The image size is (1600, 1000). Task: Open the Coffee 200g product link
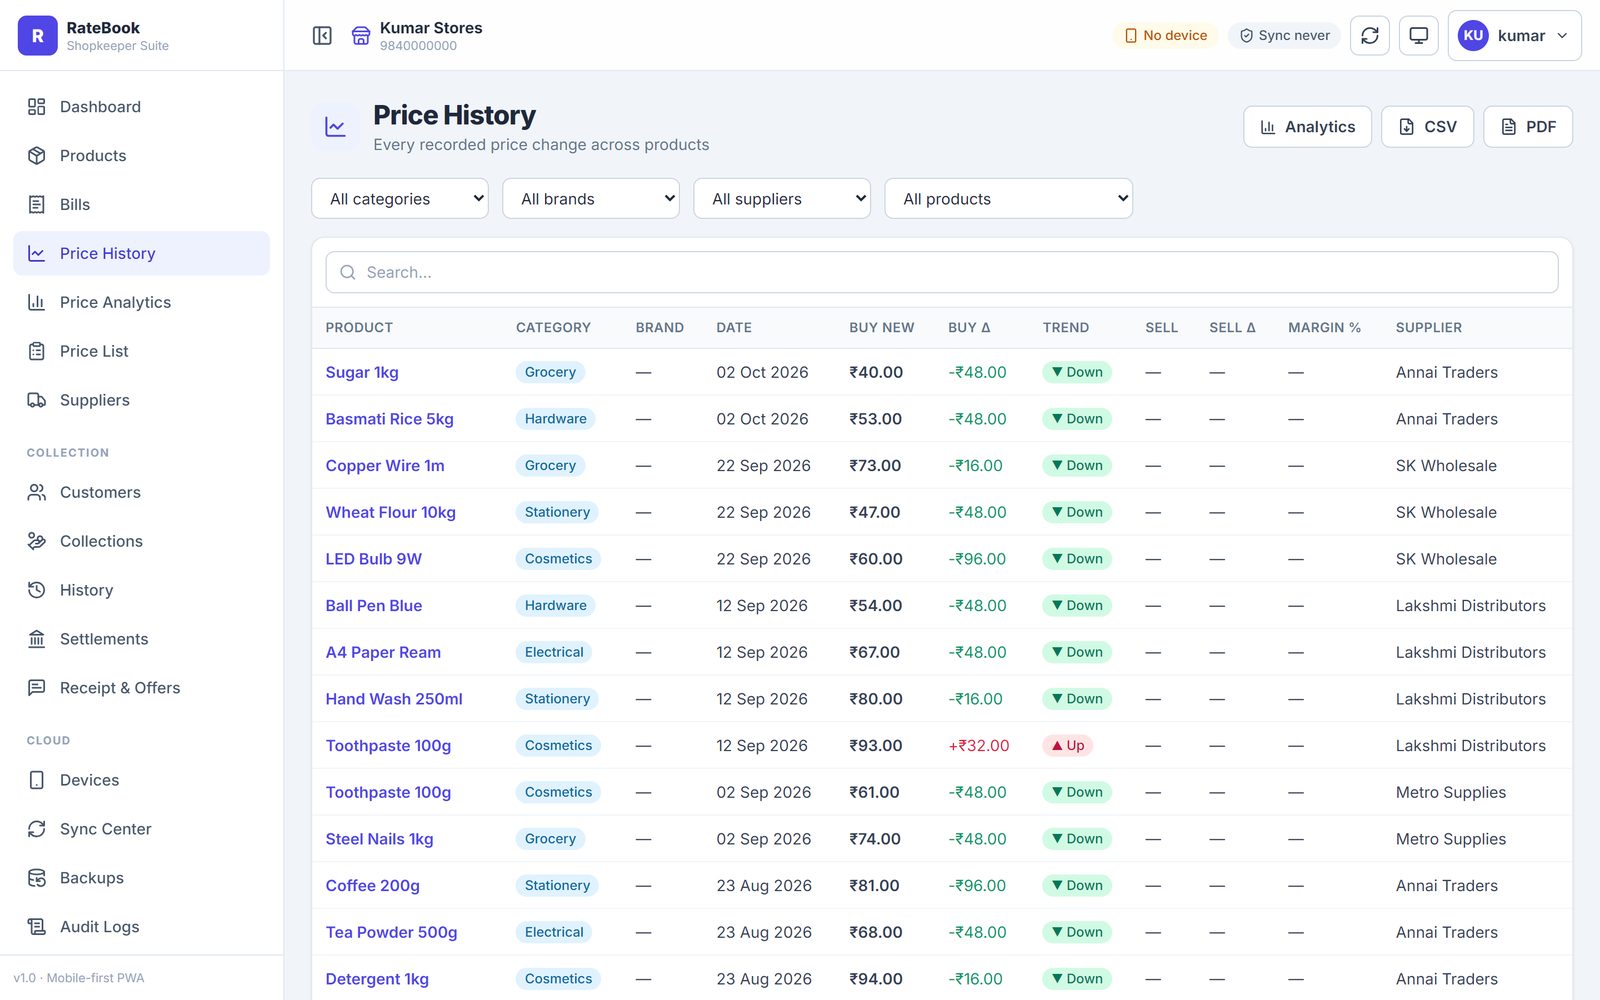pyautogui.click(x=373, y=886)
